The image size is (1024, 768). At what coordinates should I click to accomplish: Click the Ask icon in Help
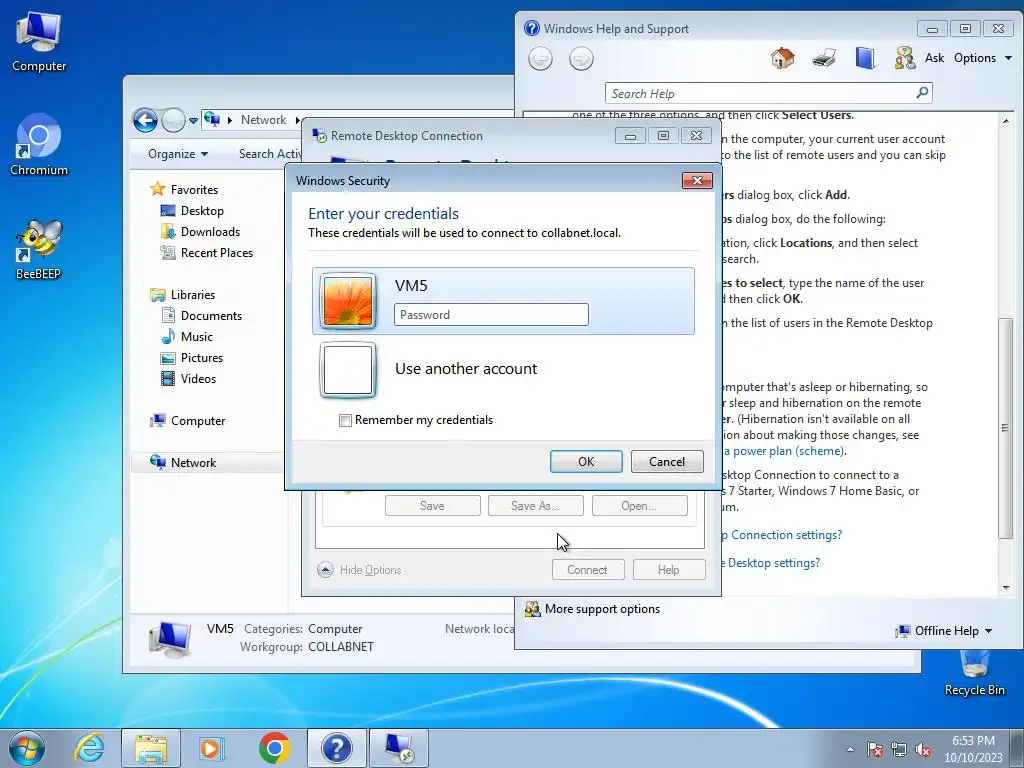coord(905,58)
